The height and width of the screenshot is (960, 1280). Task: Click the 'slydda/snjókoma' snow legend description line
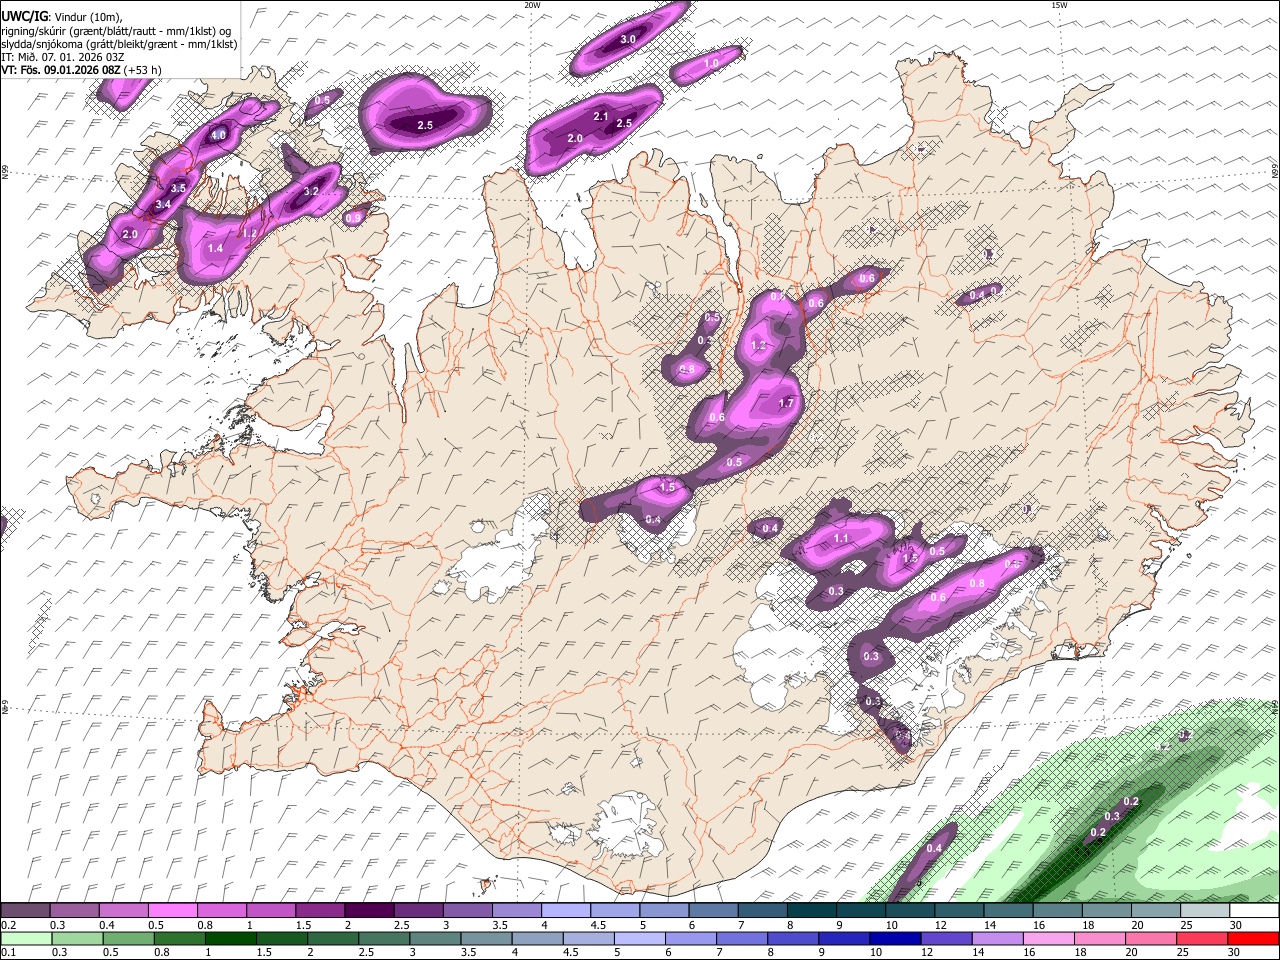click(119, 43)
